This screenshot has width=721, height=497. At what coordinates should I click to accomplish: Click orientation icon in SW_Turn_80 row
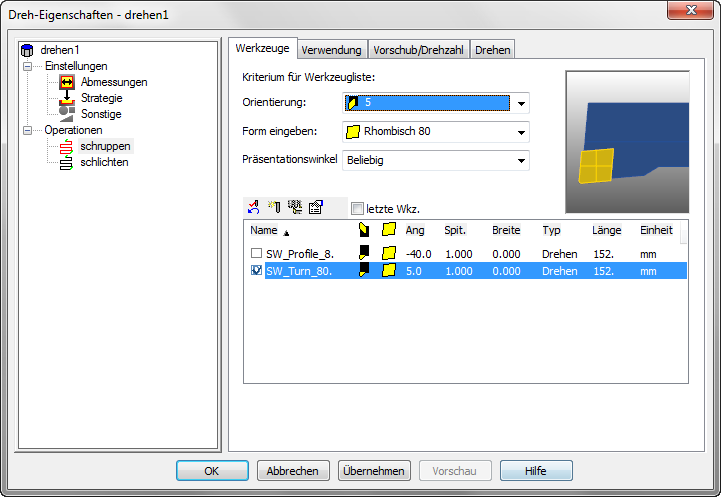[364, 270]
